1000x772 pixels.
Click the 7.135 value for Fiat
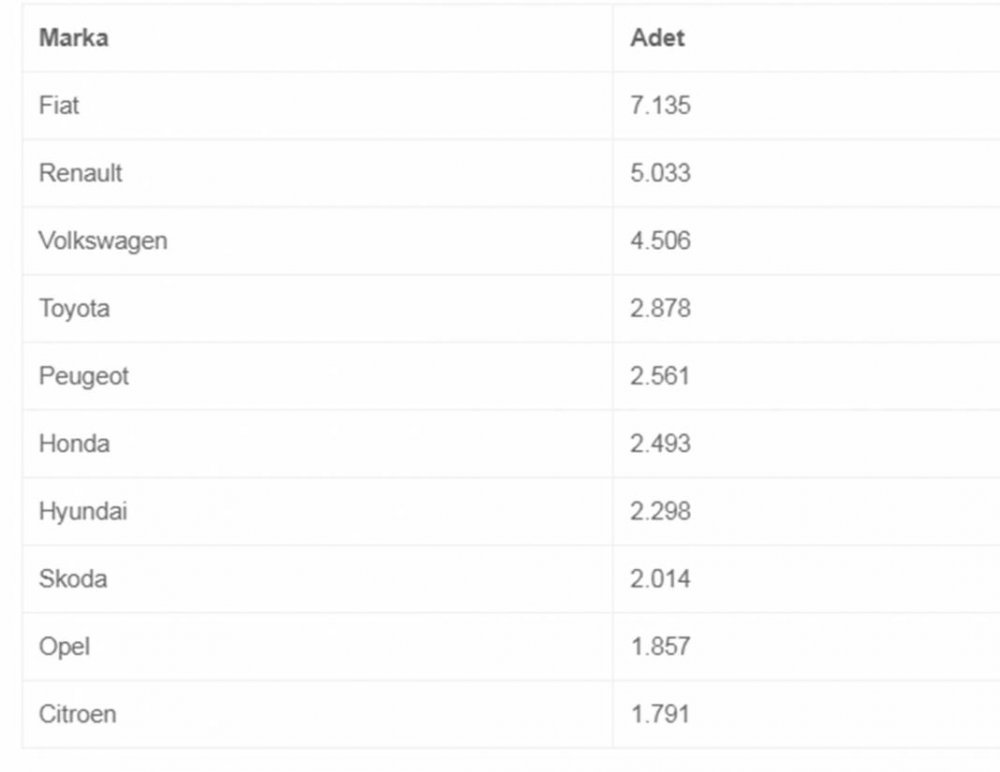[x=661, y=105]
